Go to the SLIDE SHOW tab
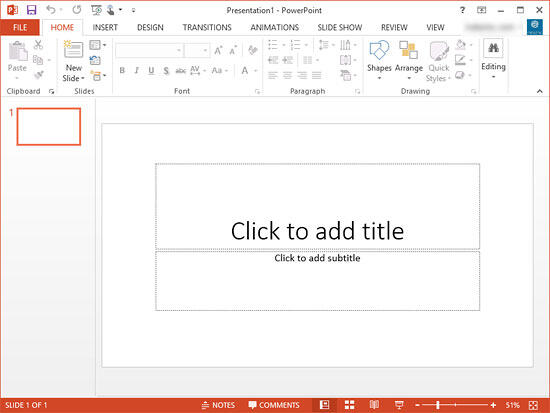This screenshot has height=413, width=550. tap(340, 27)
